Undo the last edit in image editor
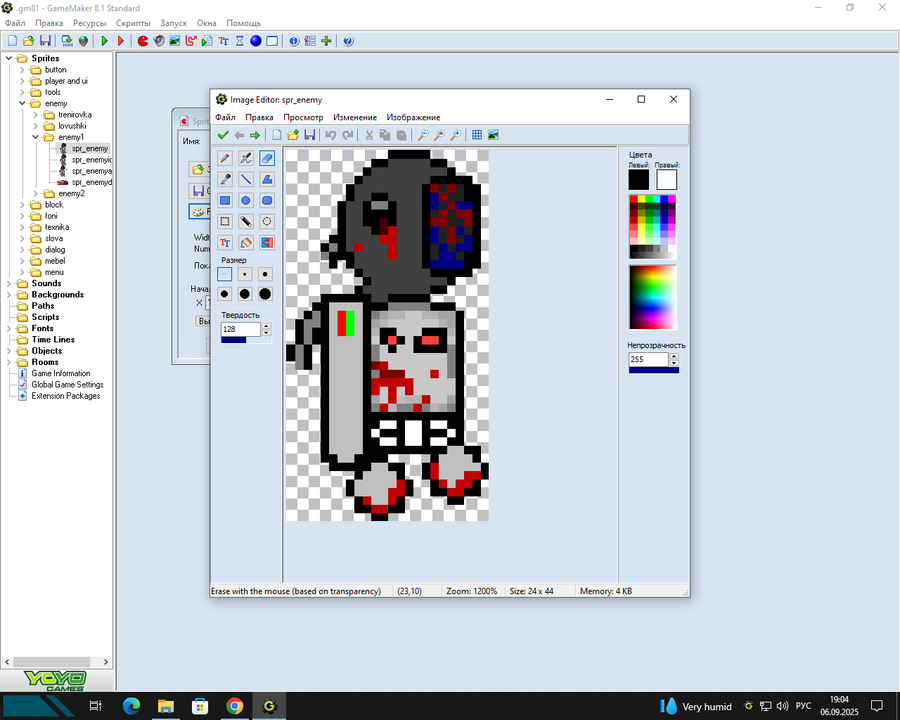900x720 pixels. 331,135
